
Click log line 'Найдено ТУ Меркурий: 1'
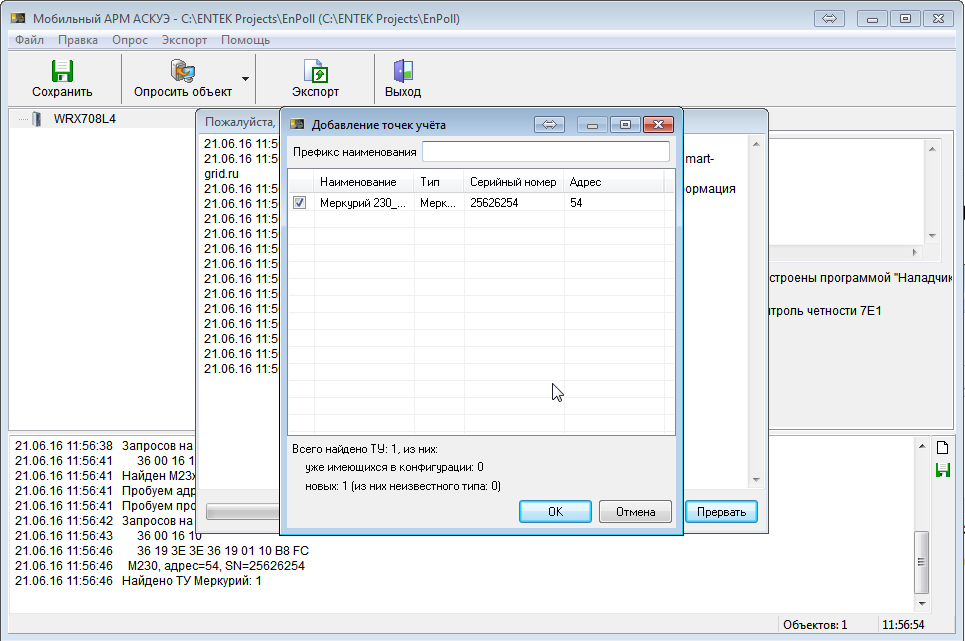tap(191, 581)
